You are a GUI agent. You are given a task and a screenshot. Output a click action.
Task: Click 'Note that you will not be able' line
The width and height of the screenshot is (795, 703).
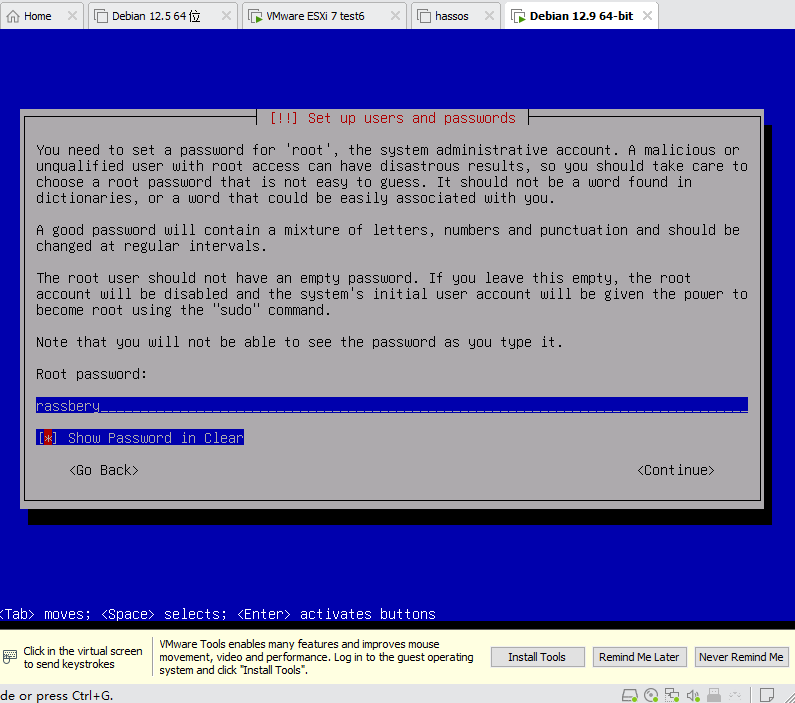[299, 342]
